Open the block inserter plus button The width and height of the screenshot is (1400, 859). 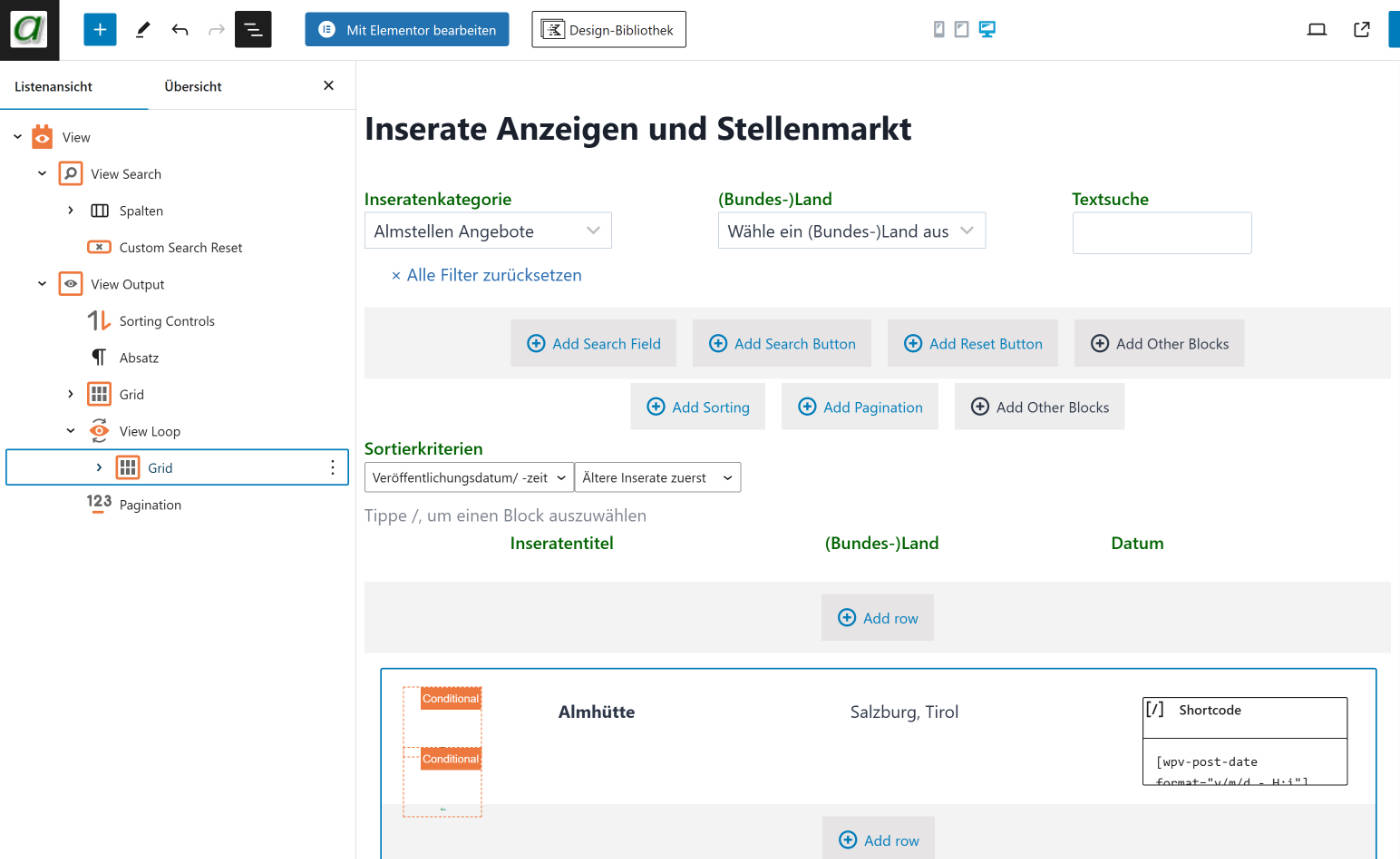pos(100,30)
